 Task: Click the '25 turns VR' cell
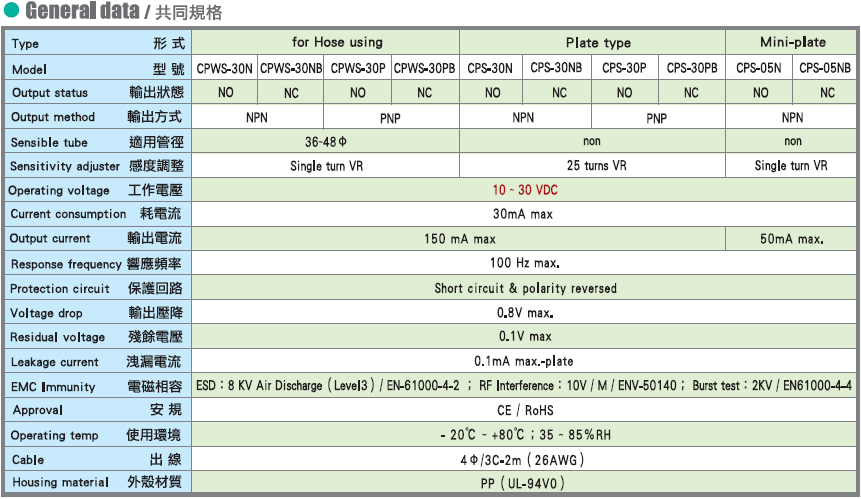pyautogui.click(x=596, y=166)
